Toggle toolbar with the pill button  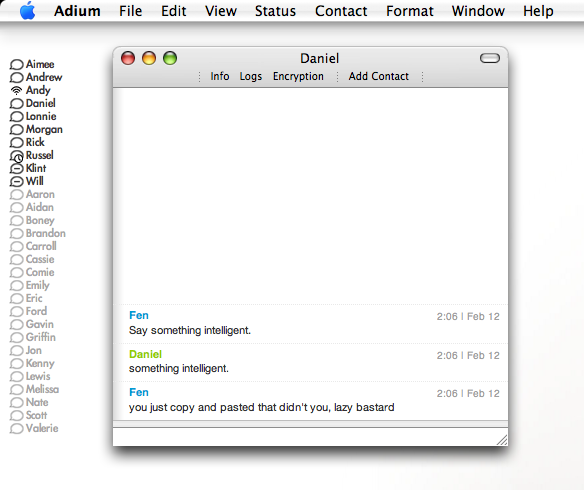pos(489,58)
